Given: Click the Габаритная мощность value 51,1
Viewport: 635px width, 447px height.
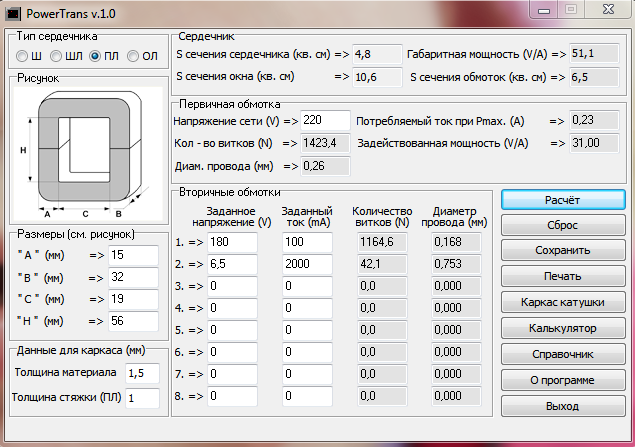Looking at the screenshot, I should pyautogui.click(x=595, y=53).
